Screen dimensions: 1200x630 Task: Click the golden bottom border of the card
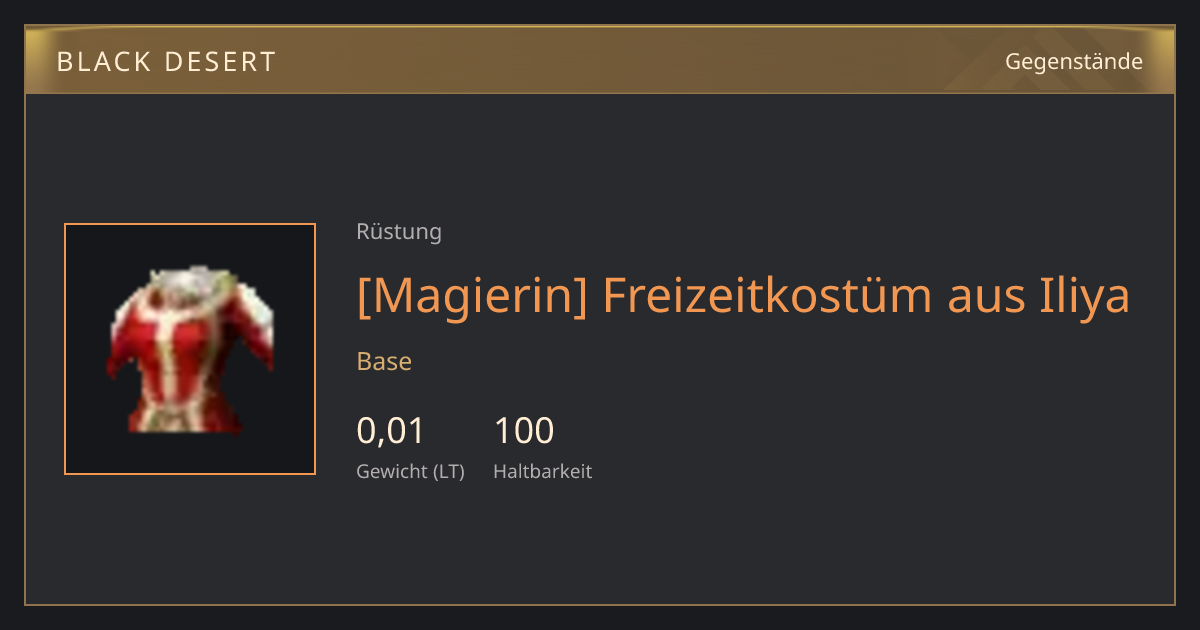600,604
